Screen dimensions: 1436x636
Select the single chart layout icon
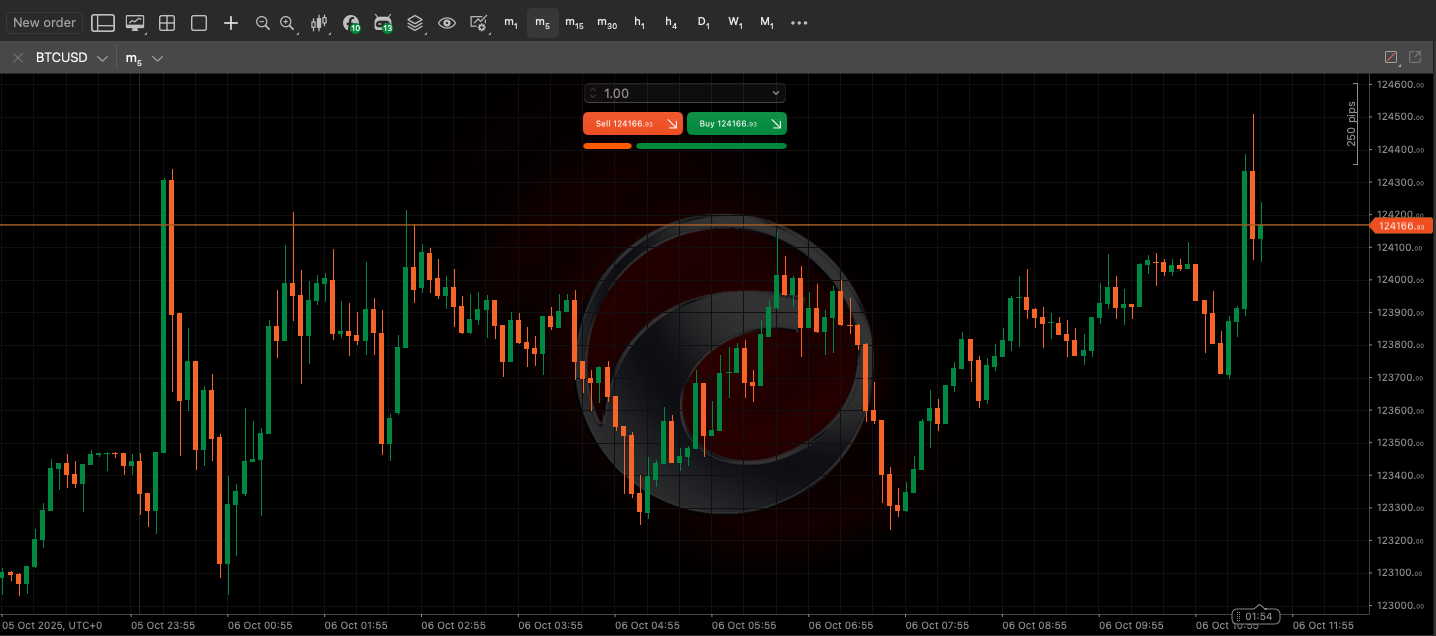(199, 22)
